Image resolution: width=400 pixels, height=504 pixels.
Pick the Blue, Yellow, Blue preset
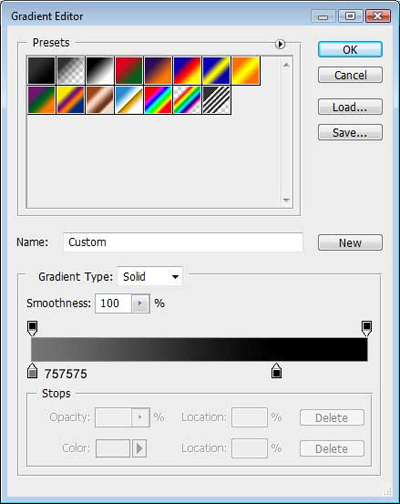click(216, 71)
